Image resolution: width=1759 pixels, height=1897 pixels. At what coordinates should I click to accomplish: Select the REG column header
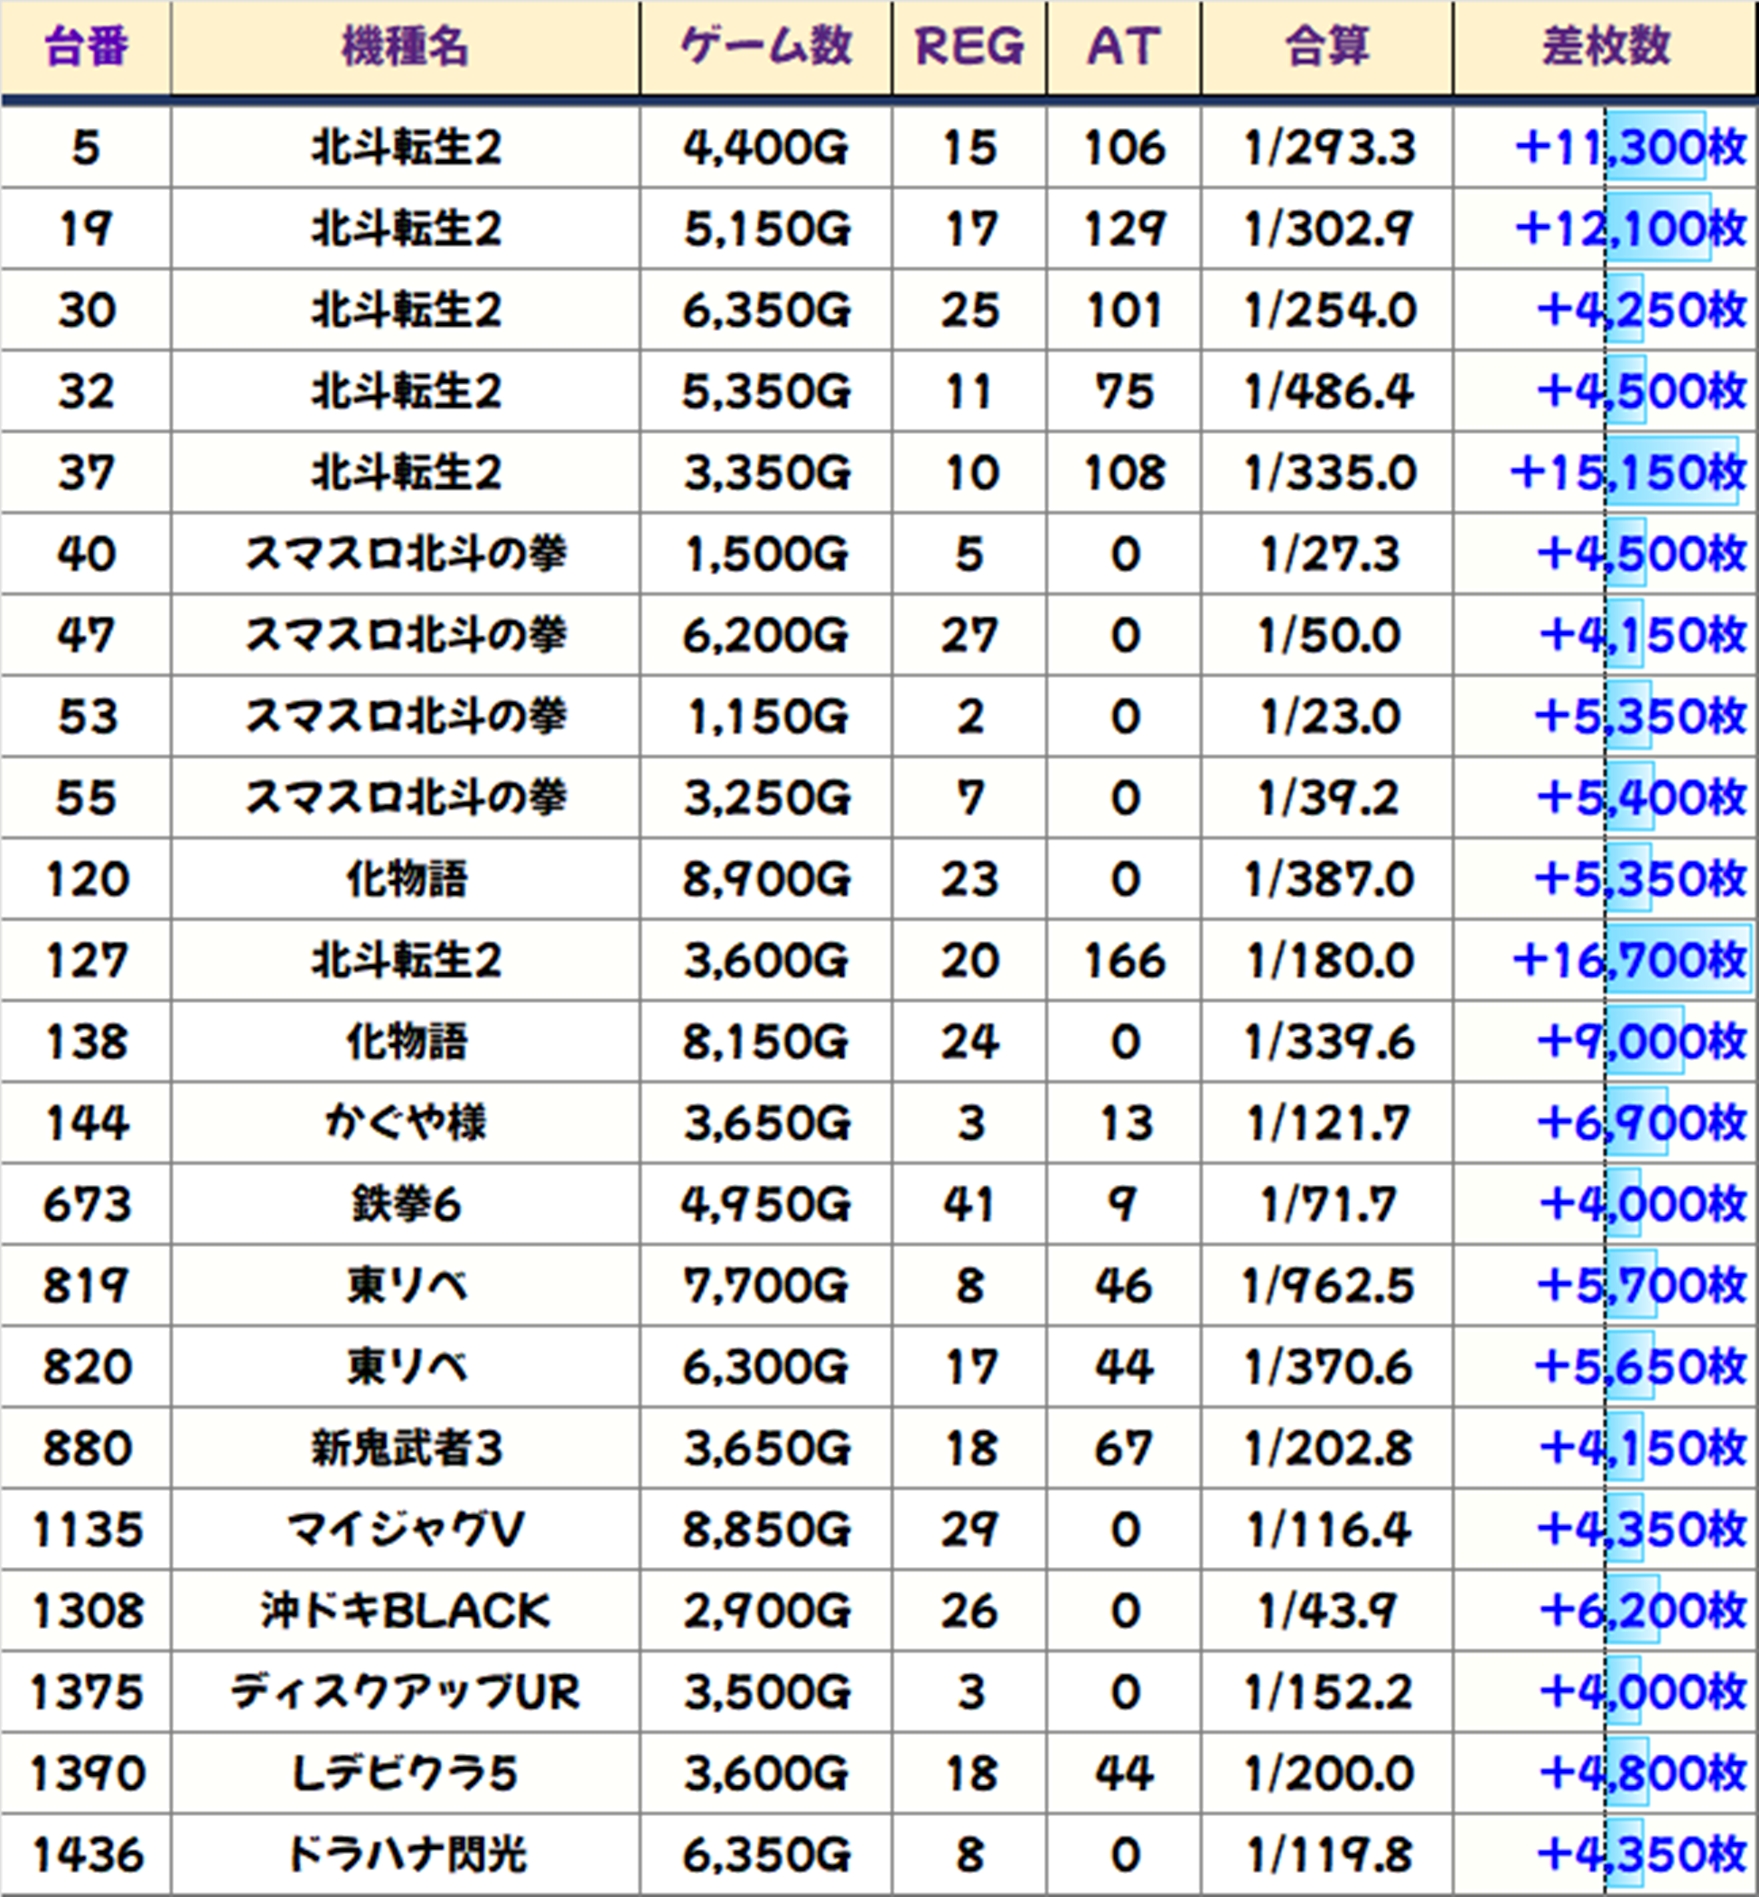pyautogui.click(x=969, y=47)
